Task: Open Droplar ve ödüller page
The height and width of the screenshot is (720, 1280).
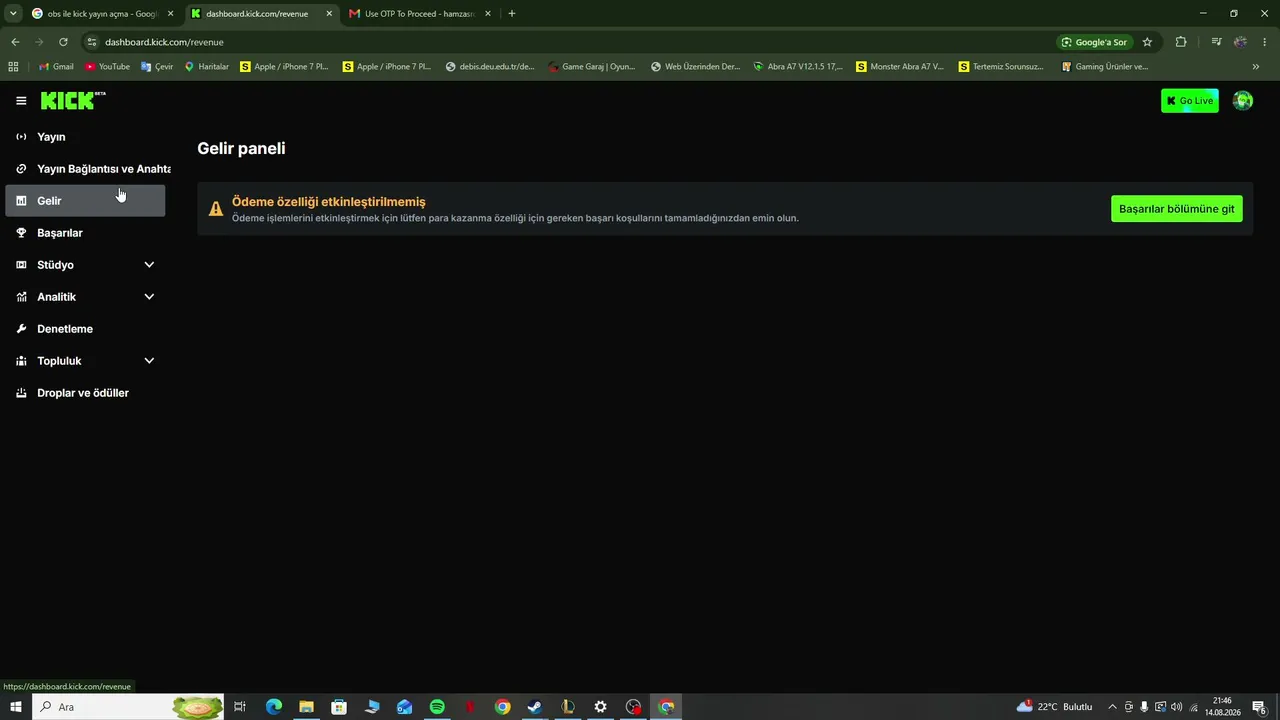Action: tap(85, 393)
